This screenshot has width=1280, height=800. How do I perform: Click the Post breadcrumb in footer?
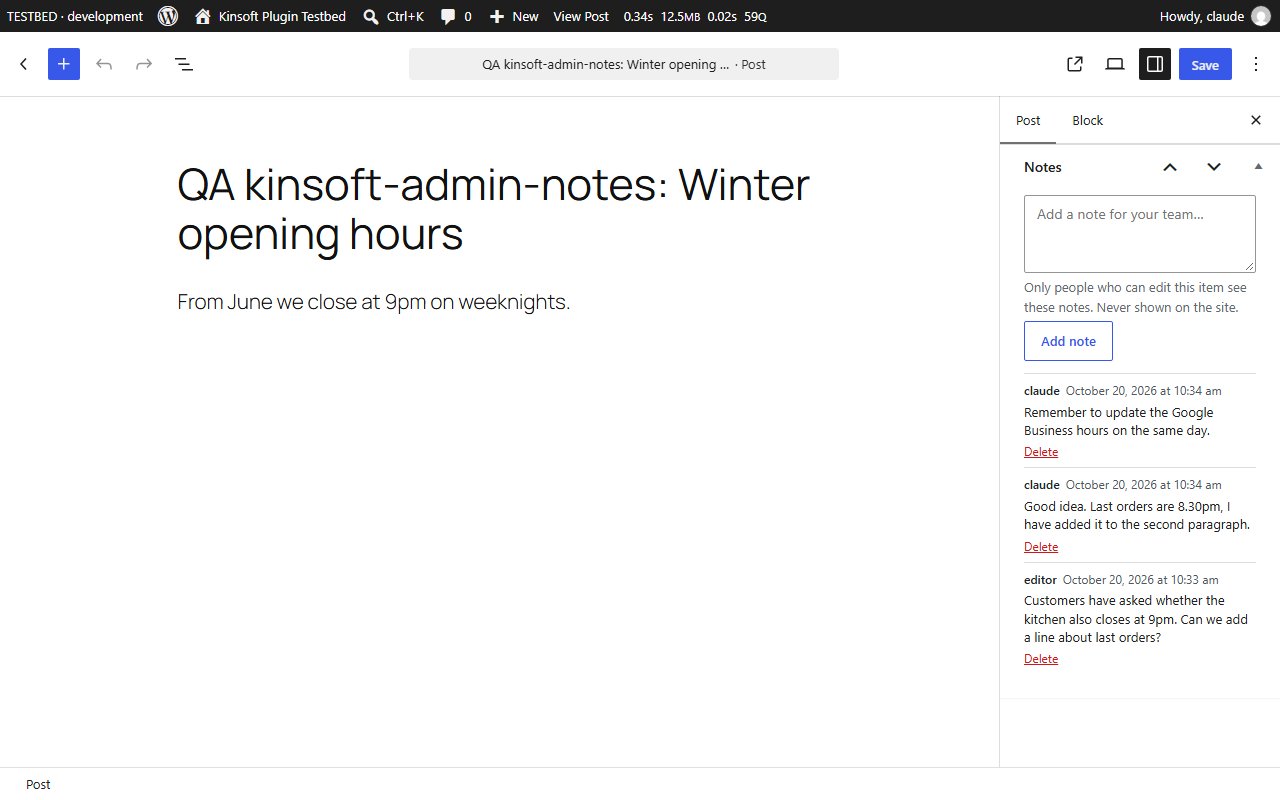click(x=38, y=784)
